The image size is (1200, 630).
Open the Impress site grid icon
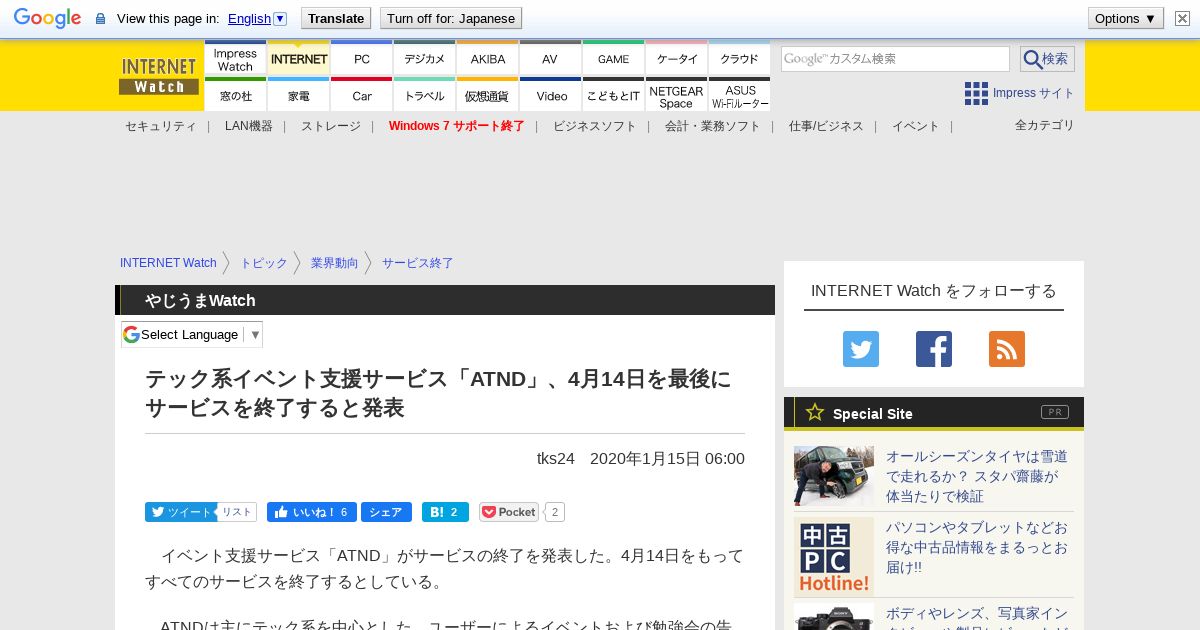976,93
